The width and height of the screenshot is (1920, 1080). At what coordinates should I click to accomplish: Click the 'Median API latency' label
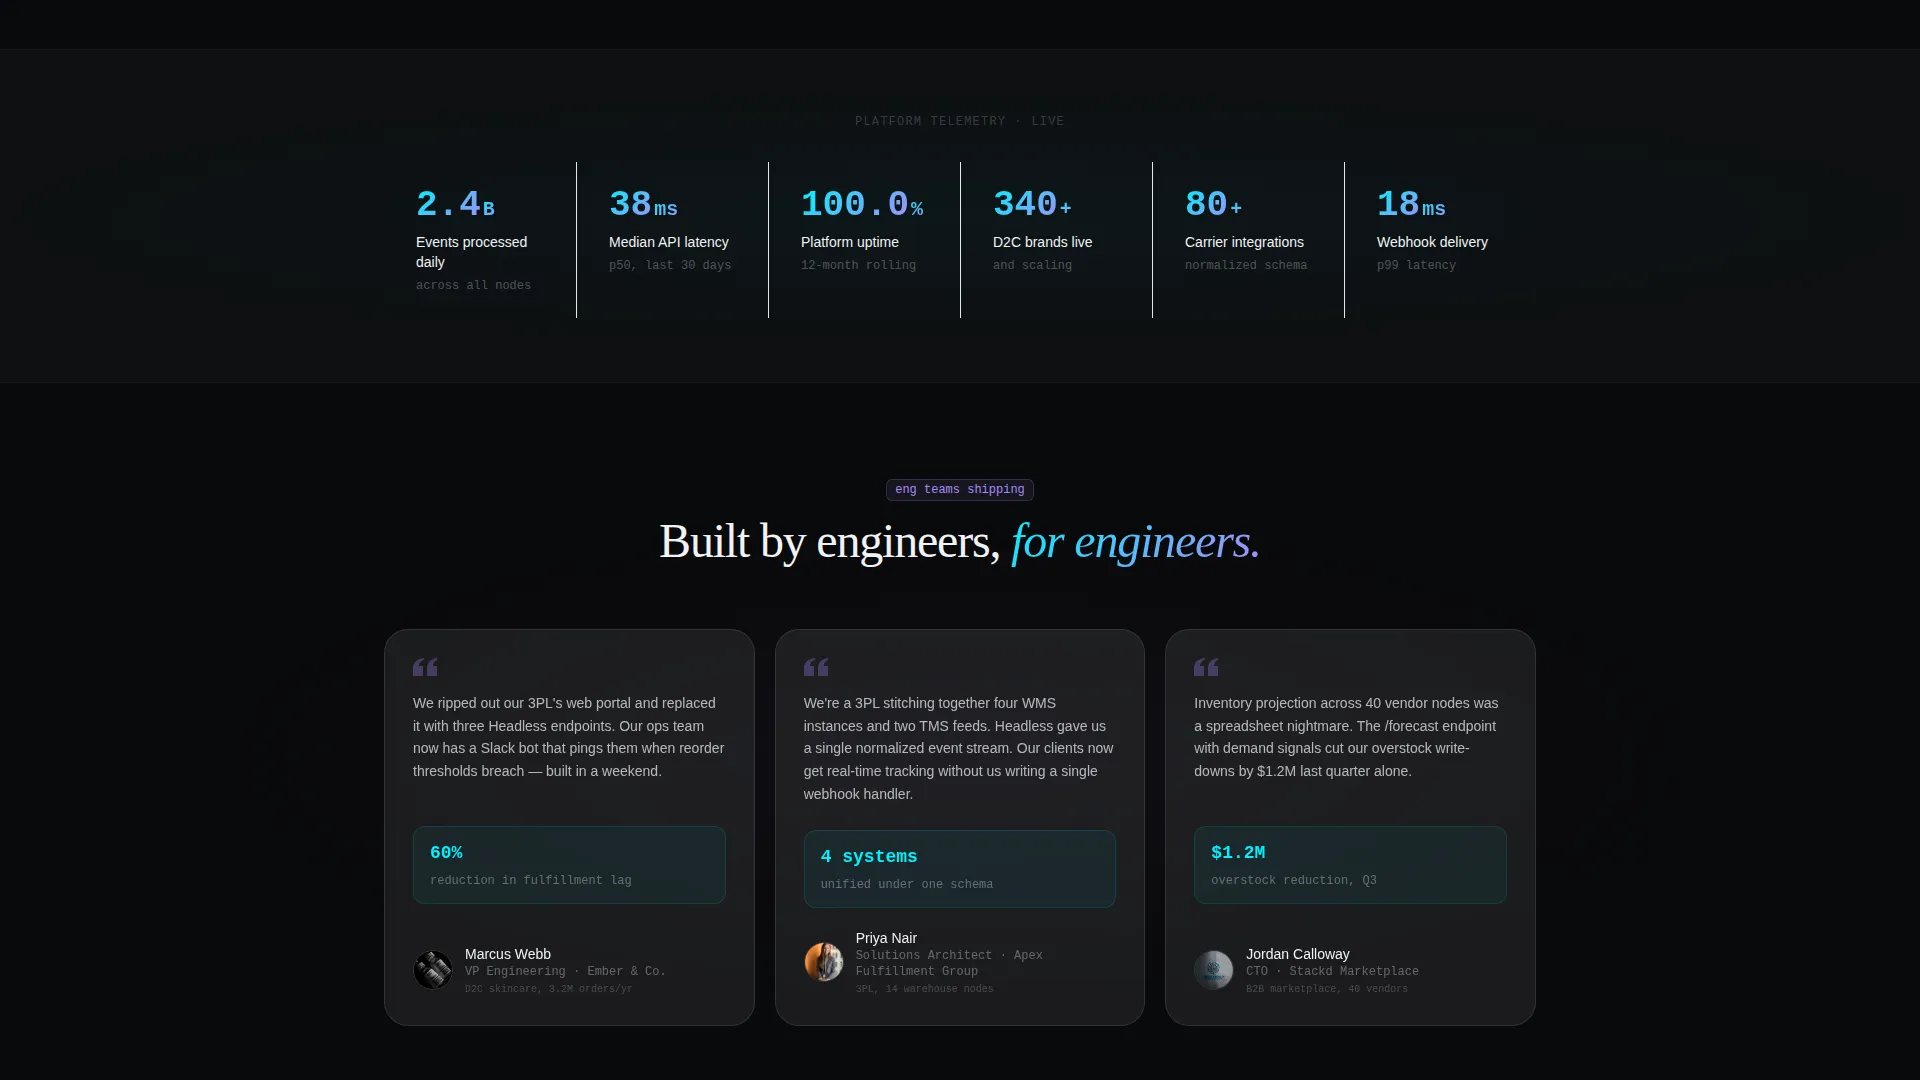click(669, 242)
